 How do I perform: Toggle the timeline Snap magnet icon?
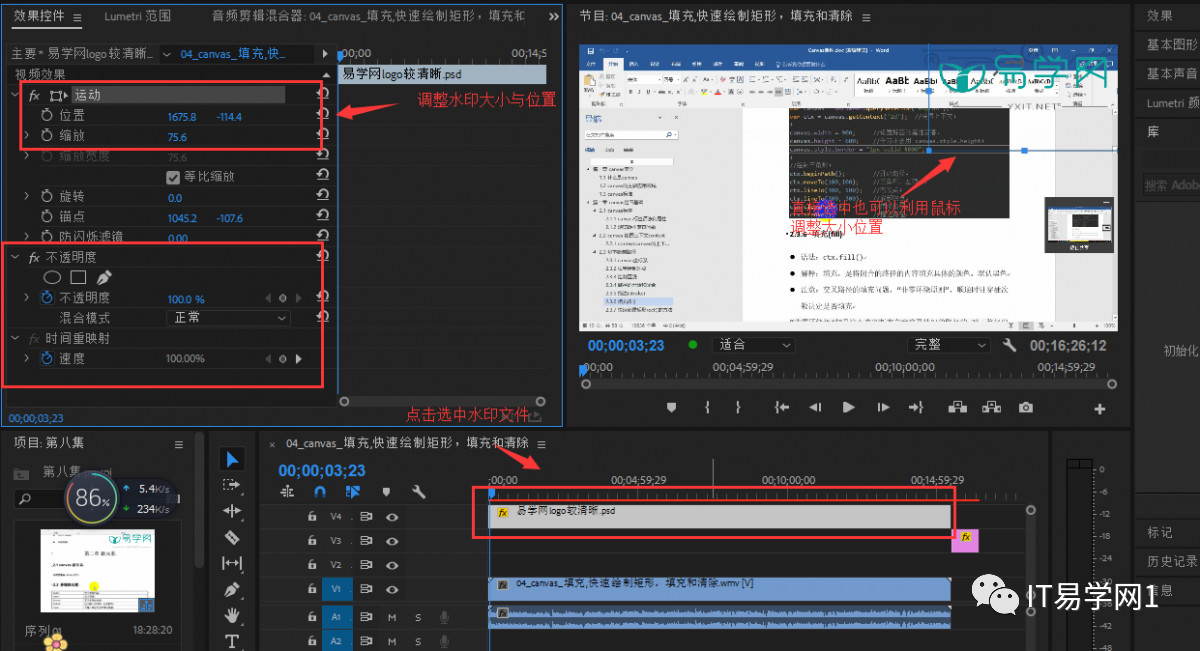[x=320, y=492]
